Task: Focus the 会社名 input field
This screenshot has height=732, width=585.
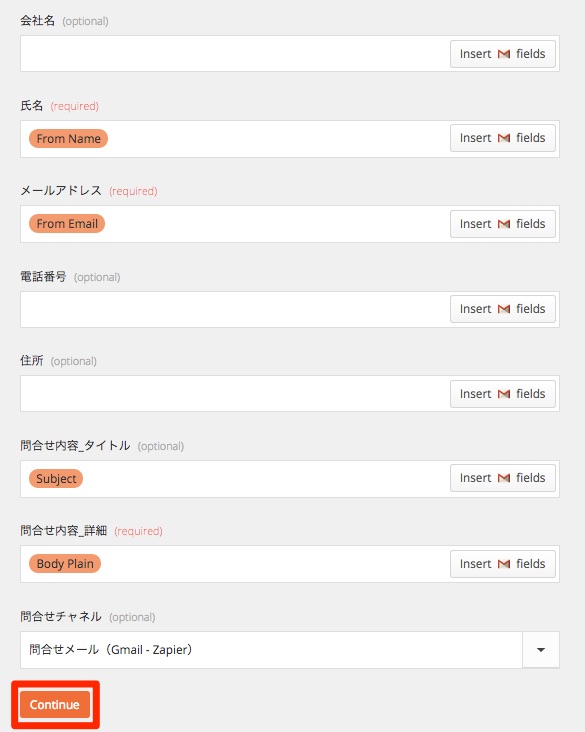Action: point(235,54)
